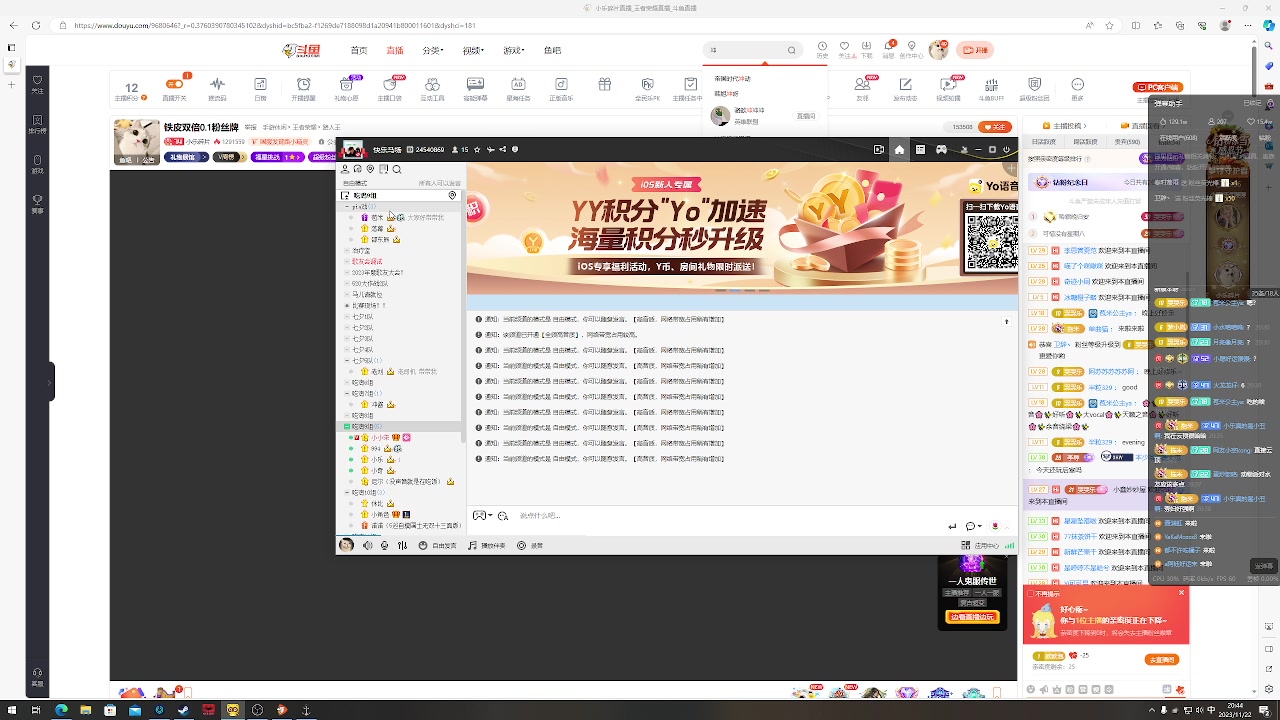Viewport: 1280px width, 720px height.
Task: Click the 播放伴奏 music button
Action: pos(487,546)
